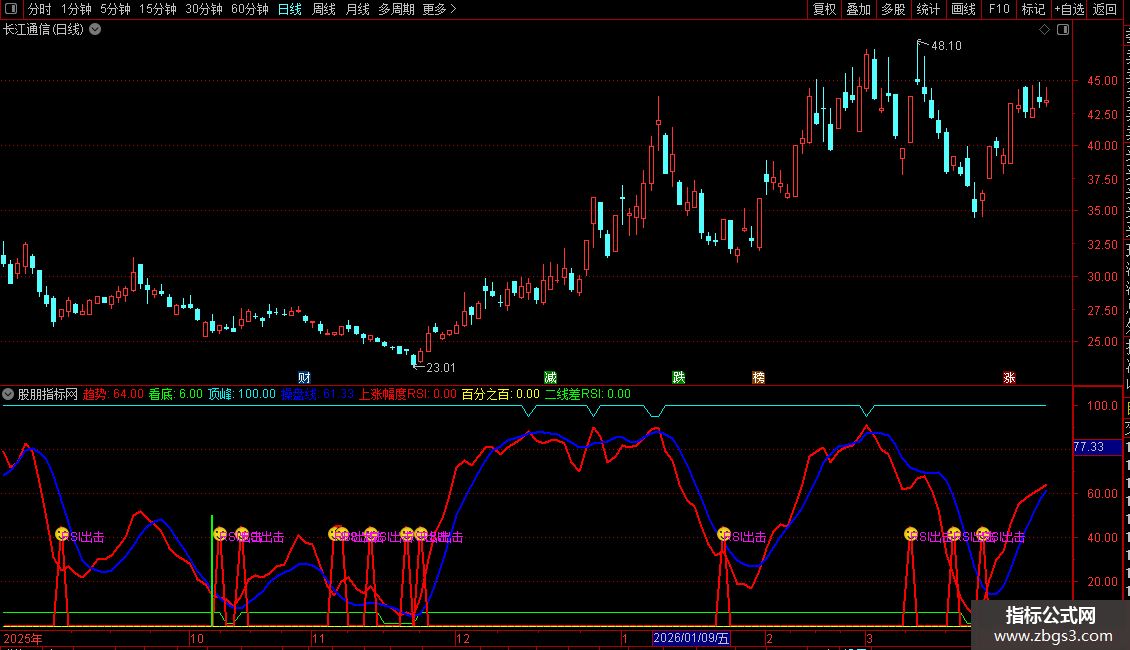This screenshot has width=1130, height=650.
Task: Click the 标记 mark button
Action: (1033, 9)
